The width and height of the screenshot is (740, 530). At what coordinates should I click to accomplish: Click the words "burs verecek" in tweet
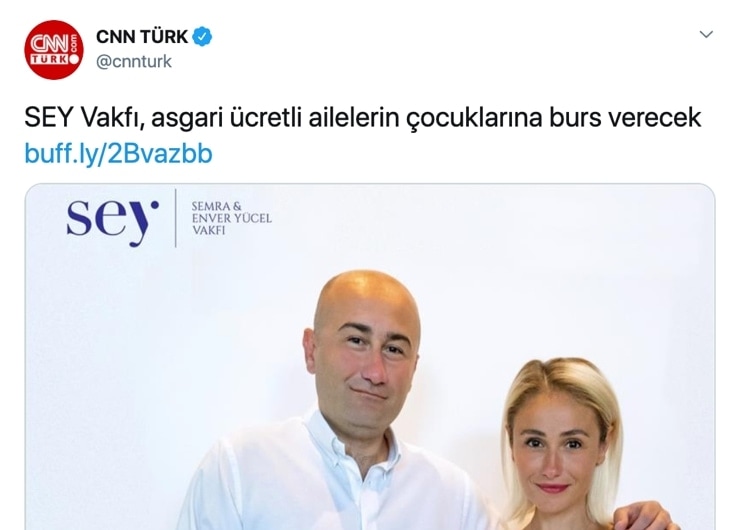625,118
